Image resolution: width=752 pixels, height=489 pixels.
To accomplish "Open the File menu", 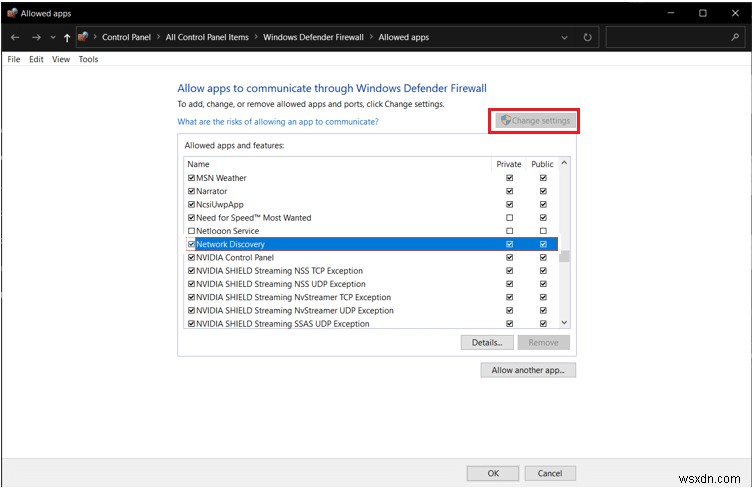I will [x=14, y=59].
